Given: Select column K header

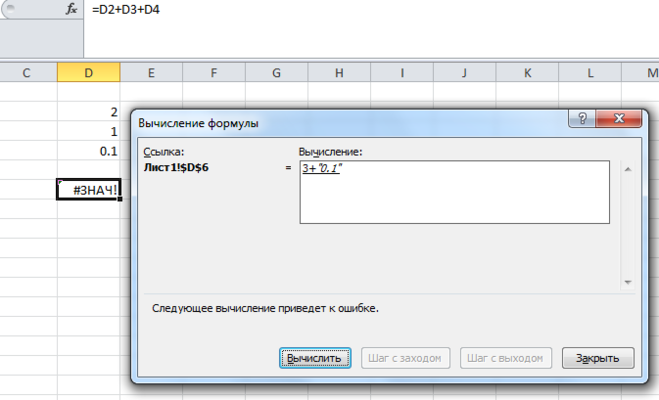Looking at the screenshot, I should [527, 73].
